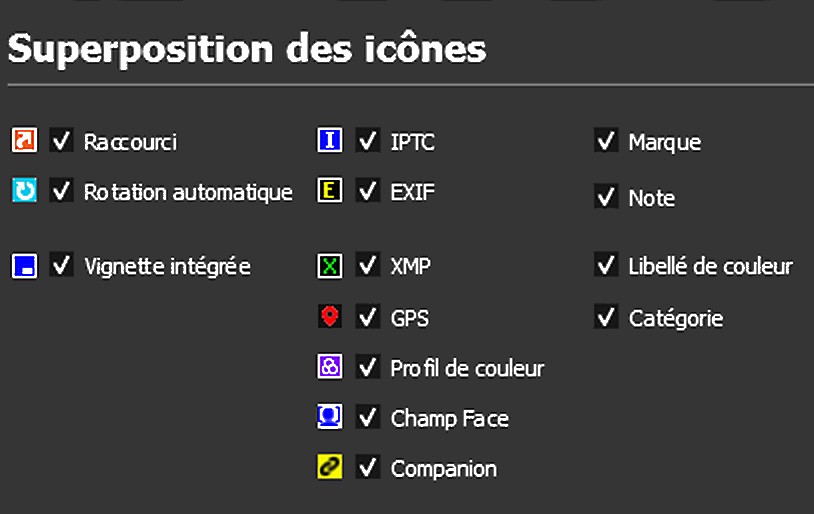Image resolution: width=814 pixels, height=514 pixels.
Task: Click the yellow Companion link icon
Action: (x=330, y=467)
